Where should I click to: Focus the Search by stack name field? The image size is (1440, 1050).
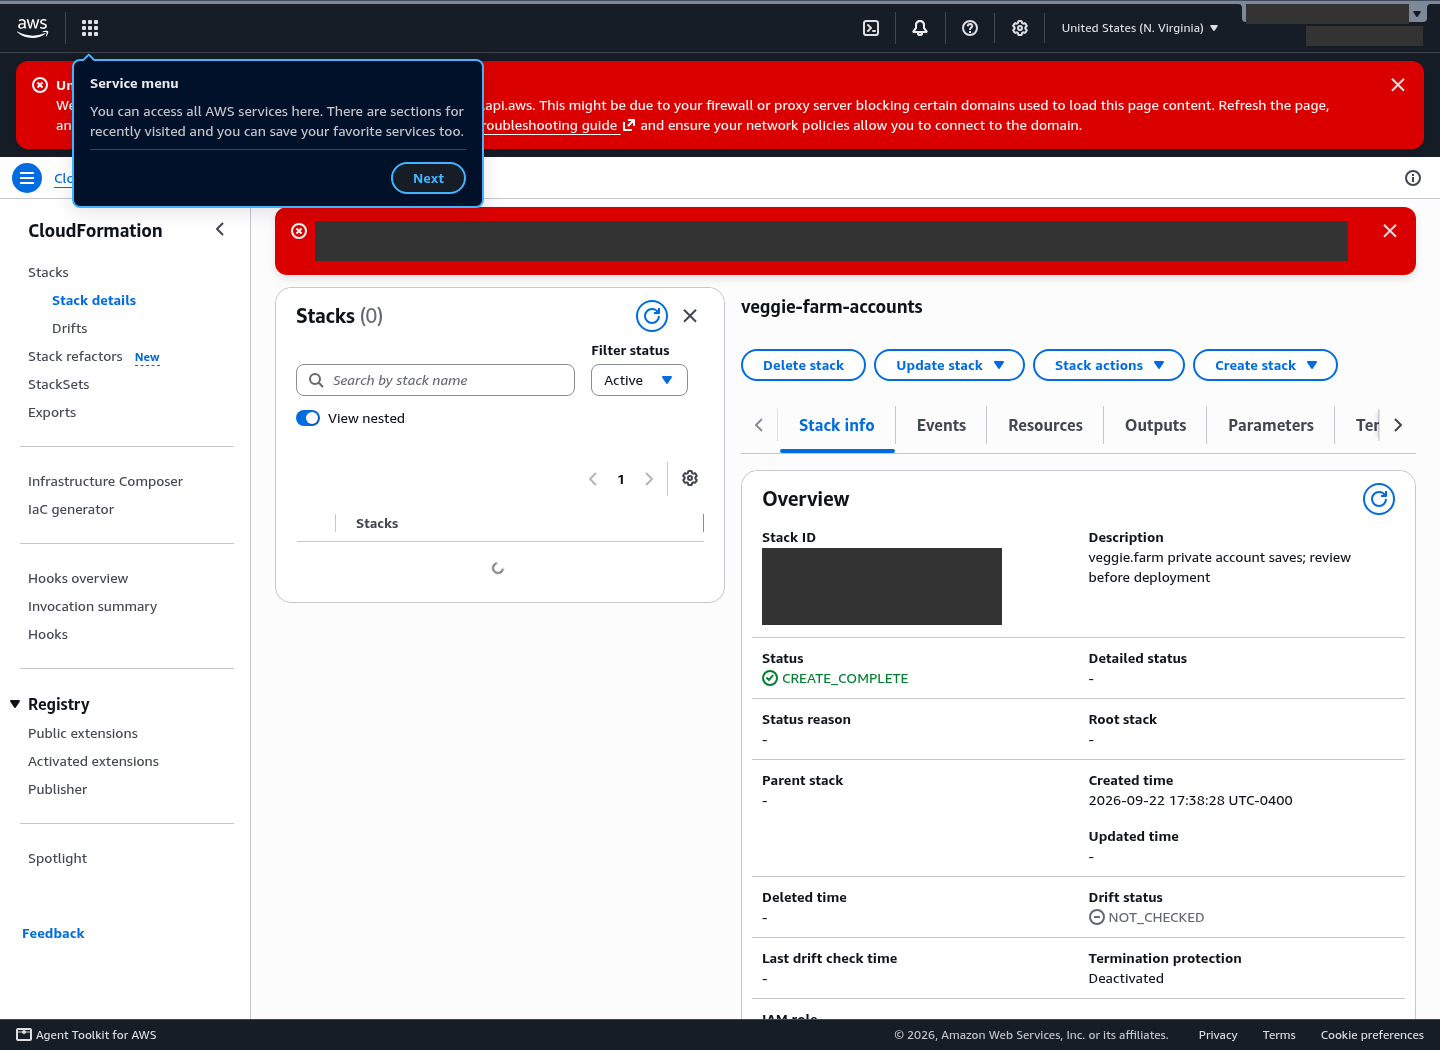click(x=435, y=380)
